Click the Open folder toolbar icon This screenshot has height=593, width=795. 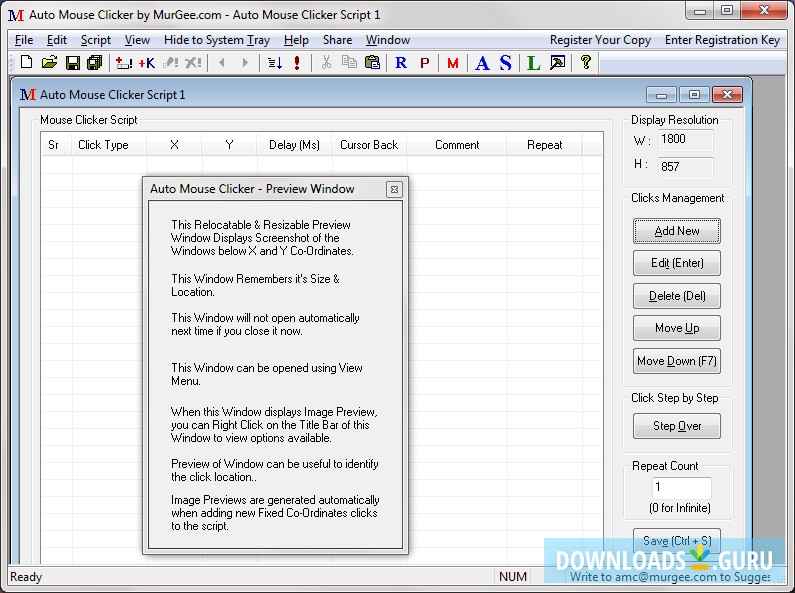point(49,62)
